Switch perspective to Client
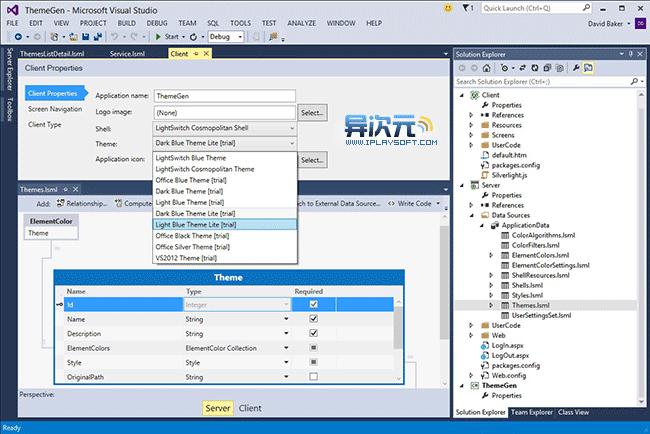This screenshot has height=434, width=650. [x=250, y=408]
